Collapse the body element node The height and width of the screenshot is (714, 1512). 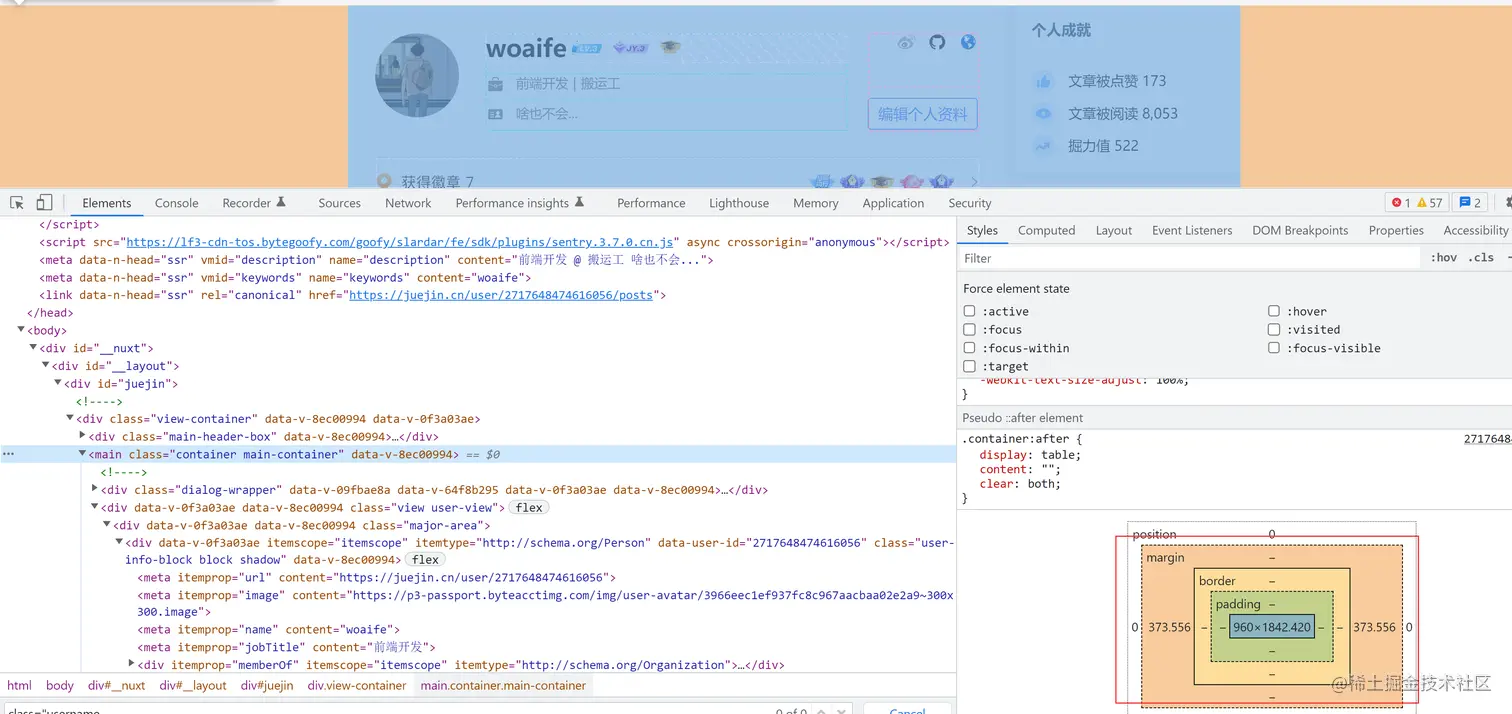(x=22, y=330)
